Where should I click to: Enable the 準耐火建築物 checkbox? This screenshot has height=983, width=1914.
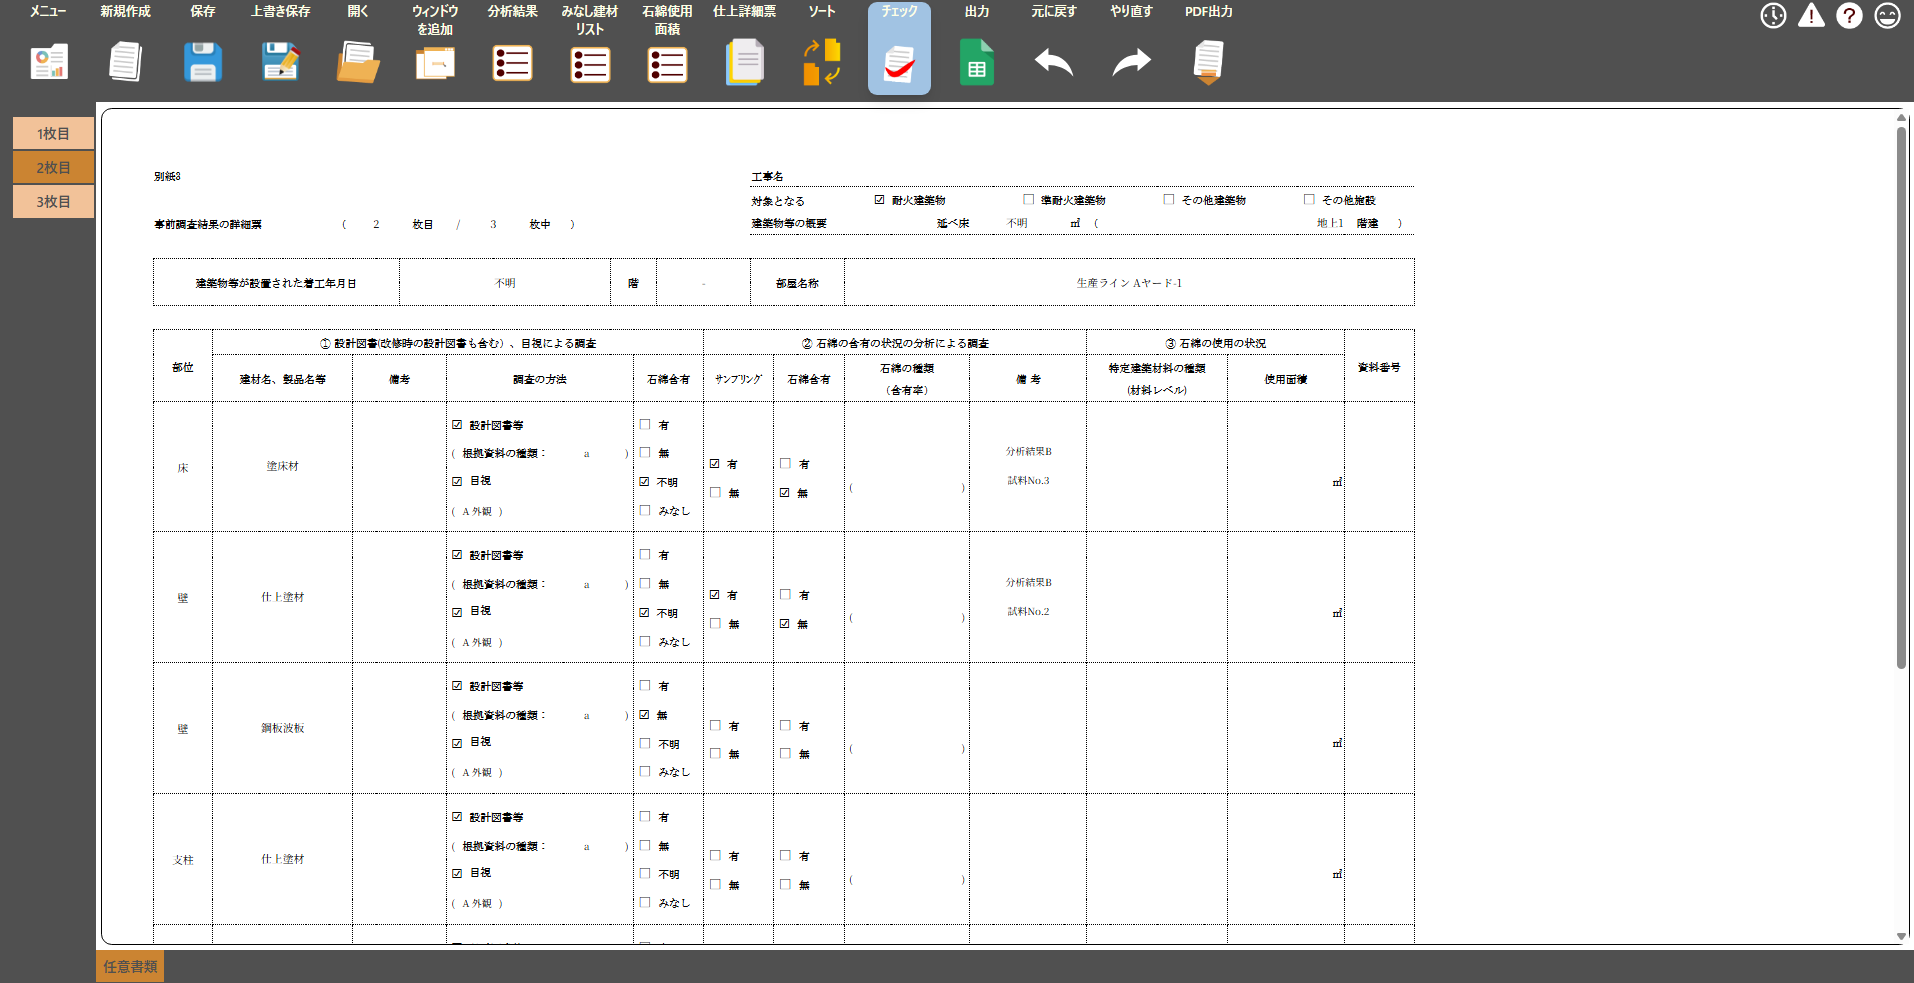(x=1028, y=199)
